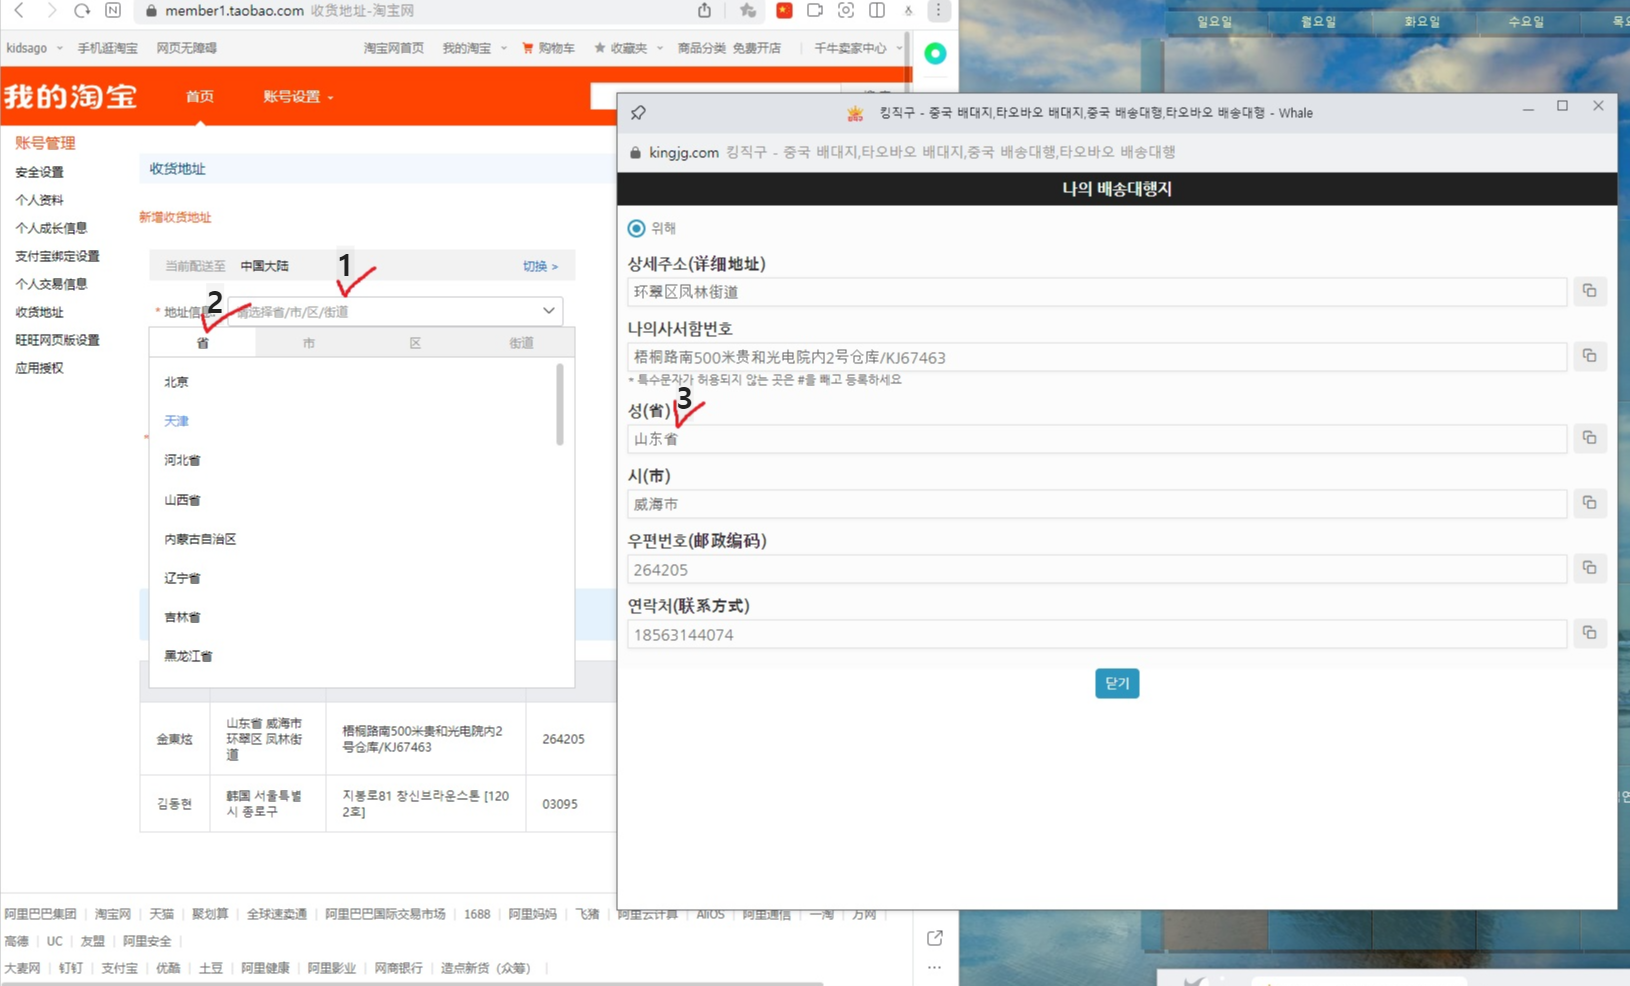Screen dimensions: 1630x986
Task: Copy the 우편번호 postal code value
Action: coord(1589,568)
